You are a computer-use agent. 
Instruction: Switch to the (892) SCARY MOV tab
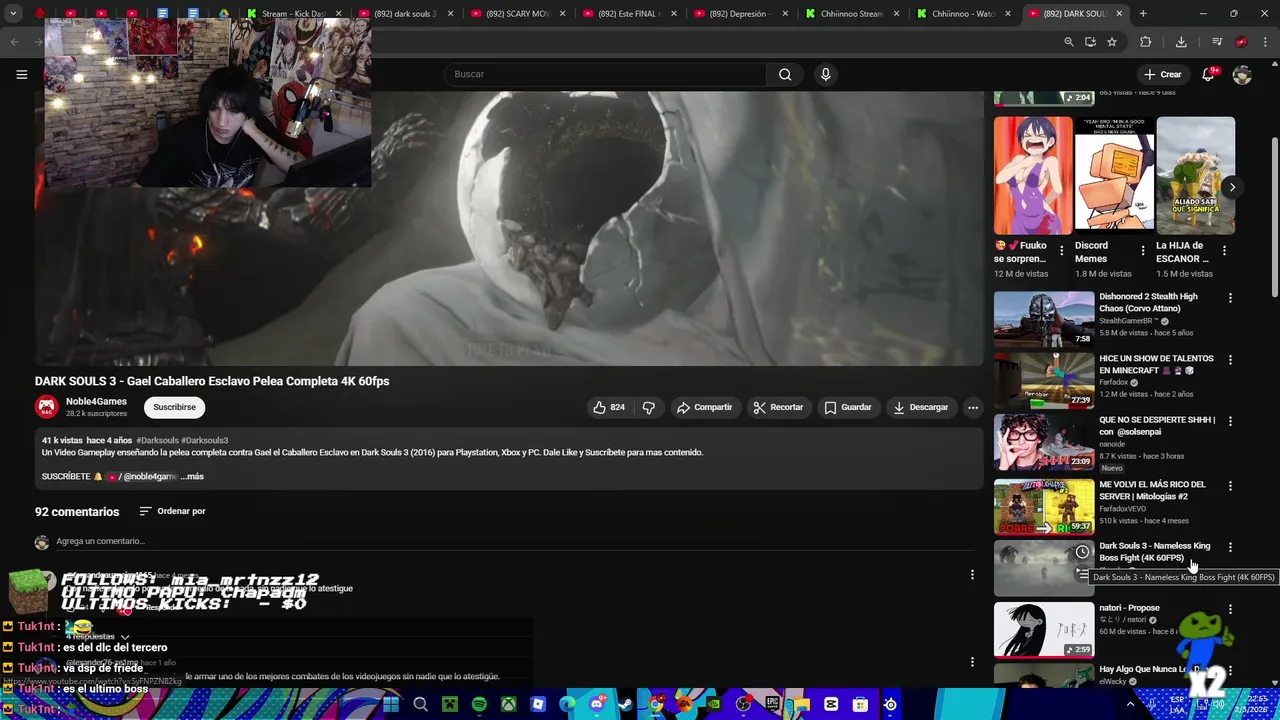point(518,14)
